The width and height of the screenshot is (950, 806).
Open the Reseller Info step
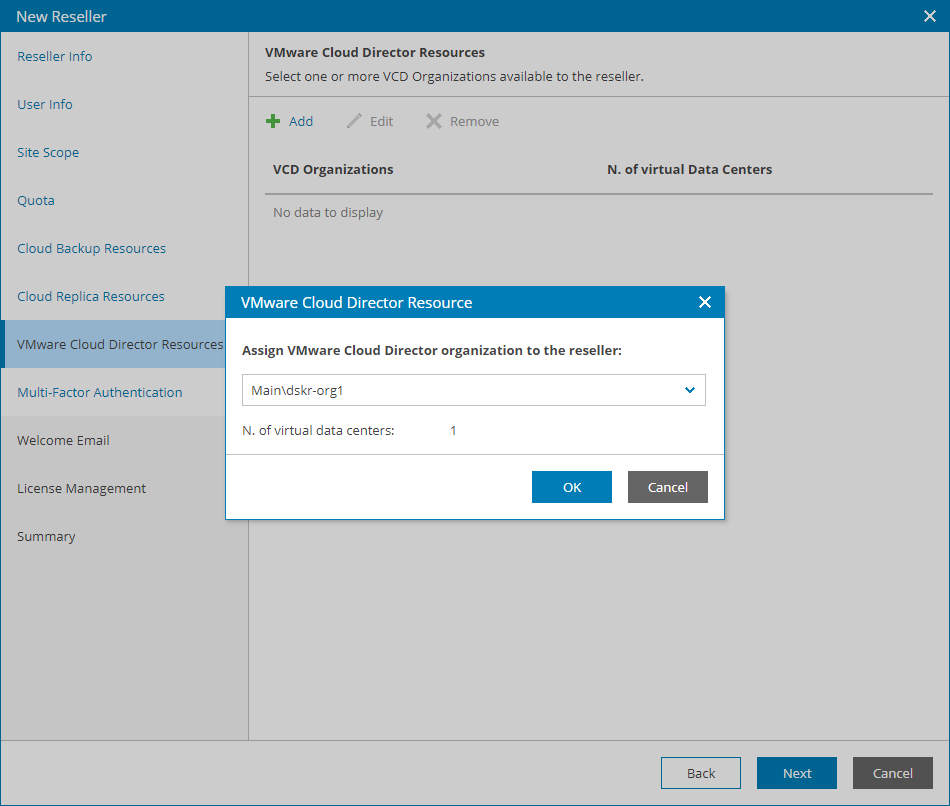(x=55, y=56)
